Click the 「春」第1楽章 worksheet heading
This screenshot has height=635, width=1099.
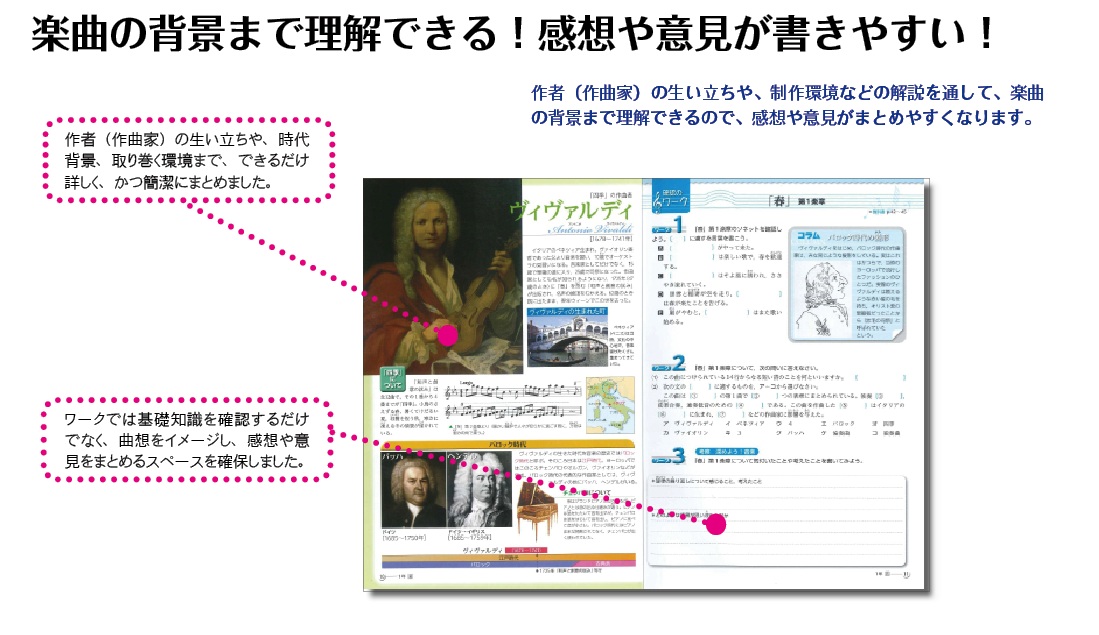[x=798, y=200]
